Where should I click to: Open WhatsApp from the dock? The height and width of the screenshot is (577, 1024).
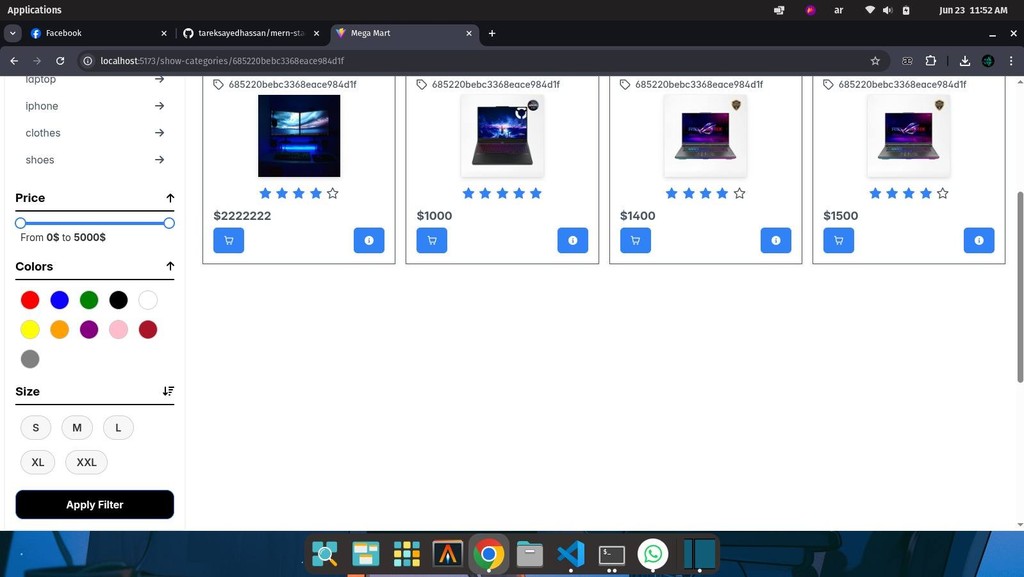click(x=653, y=554)
